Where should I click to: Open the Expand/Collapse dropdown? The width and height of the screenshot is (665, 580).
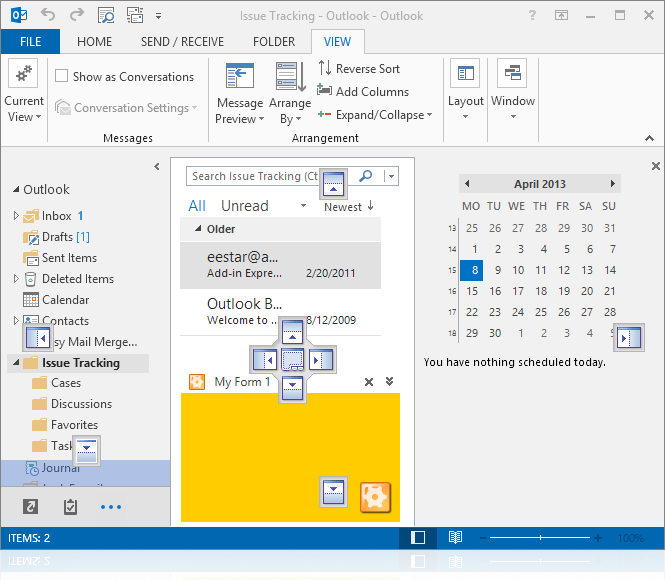pyautogui.click(x=375, y=114)
